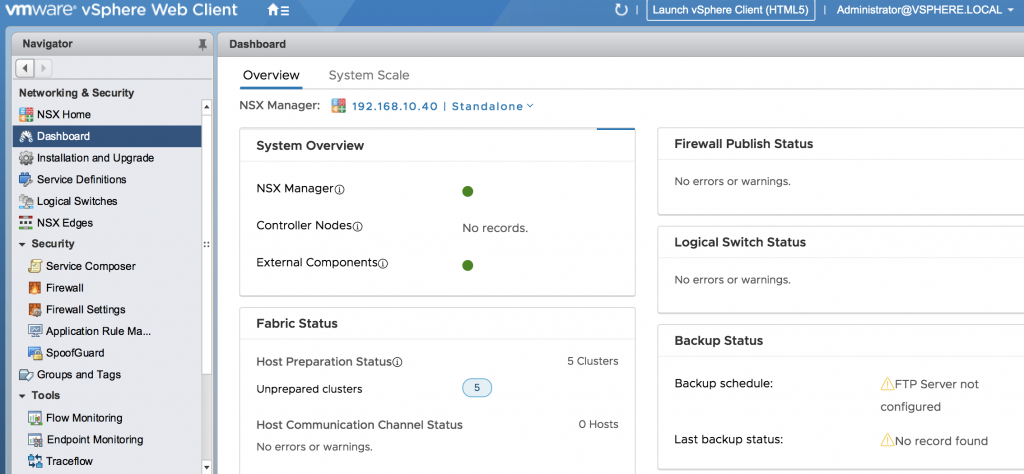Click 'FTP Server not configured' text
1024x474 pixels.
[x=930, y=396]
